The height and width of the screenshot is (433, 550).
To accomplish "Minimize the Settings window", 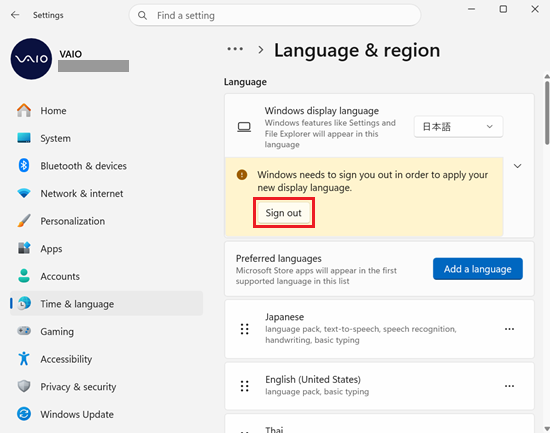I will (x=471, y=9).
